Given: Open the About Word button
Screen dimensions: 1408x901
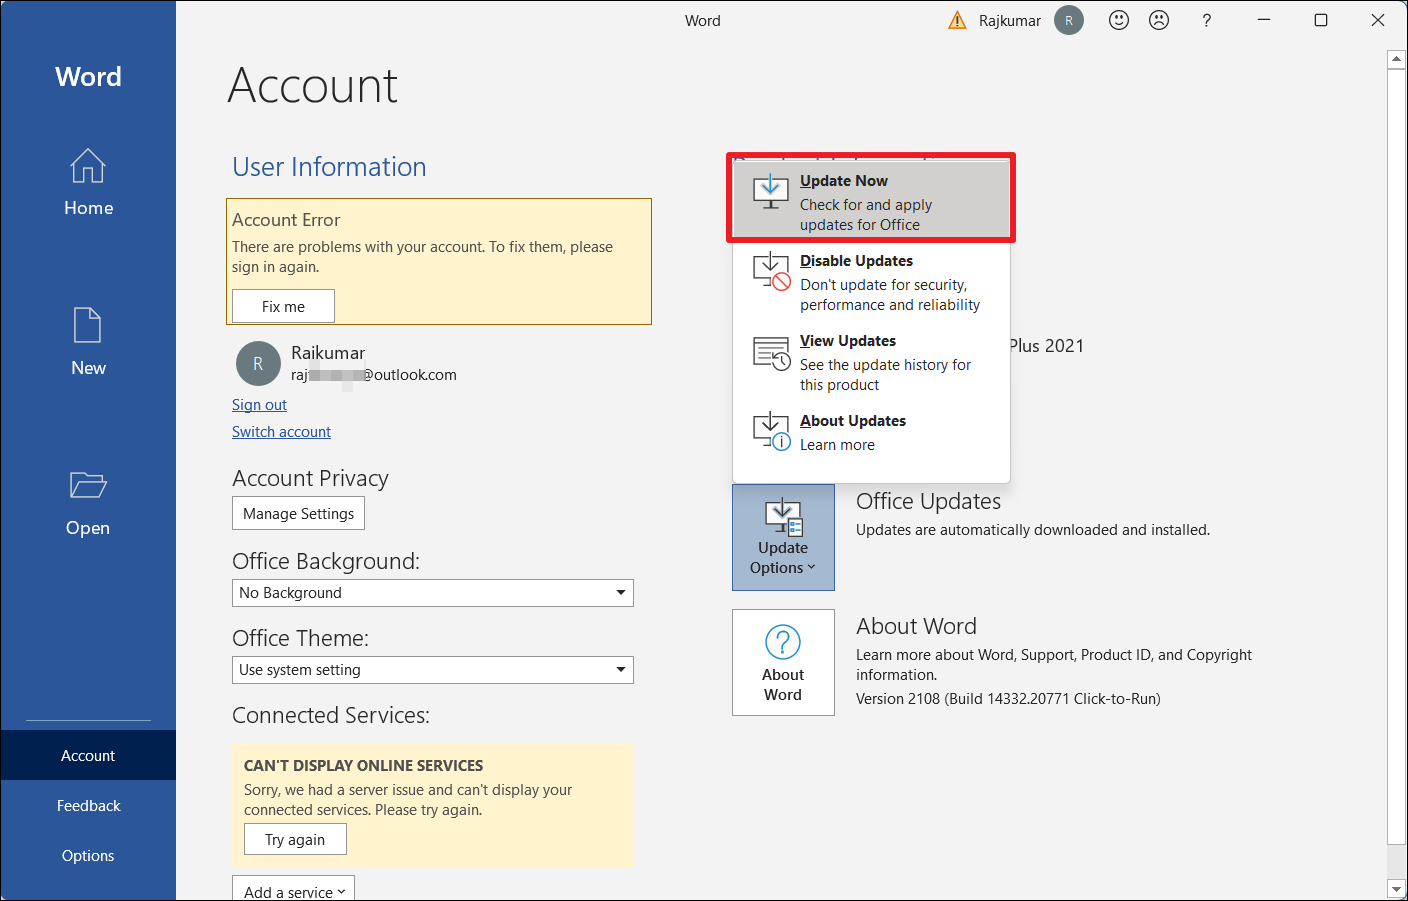Looking at the screenshot, I should click(783, 662).
